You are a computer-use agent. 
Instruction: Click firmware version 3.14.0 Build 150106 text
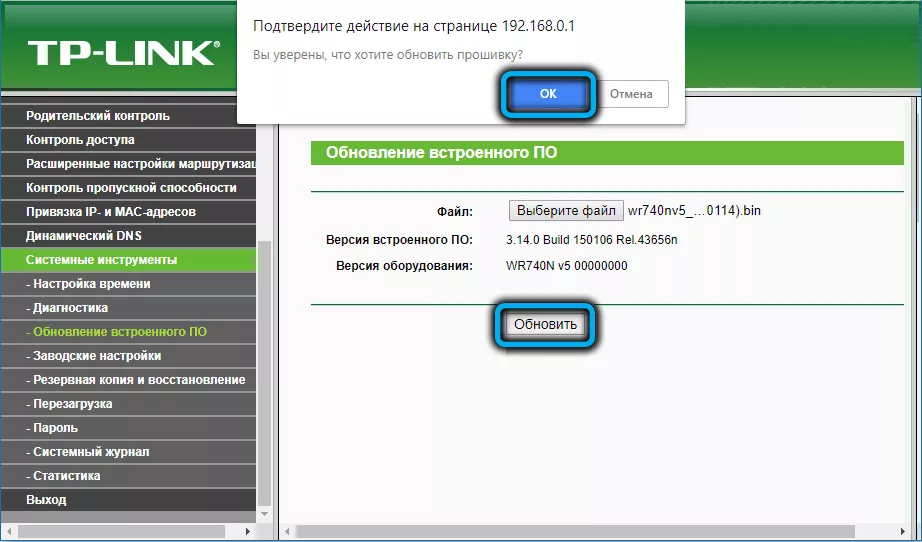click(x=592, y=240)
